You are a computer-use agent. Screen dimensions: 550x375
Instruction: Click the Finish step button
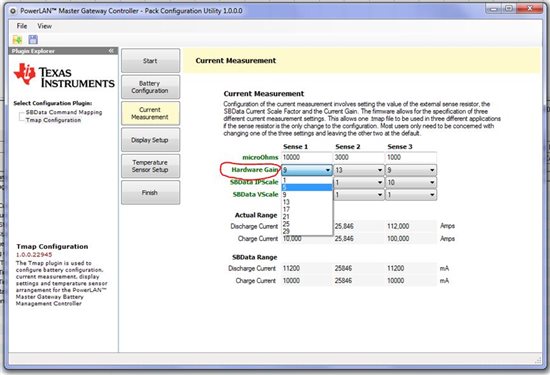point(150,192)
